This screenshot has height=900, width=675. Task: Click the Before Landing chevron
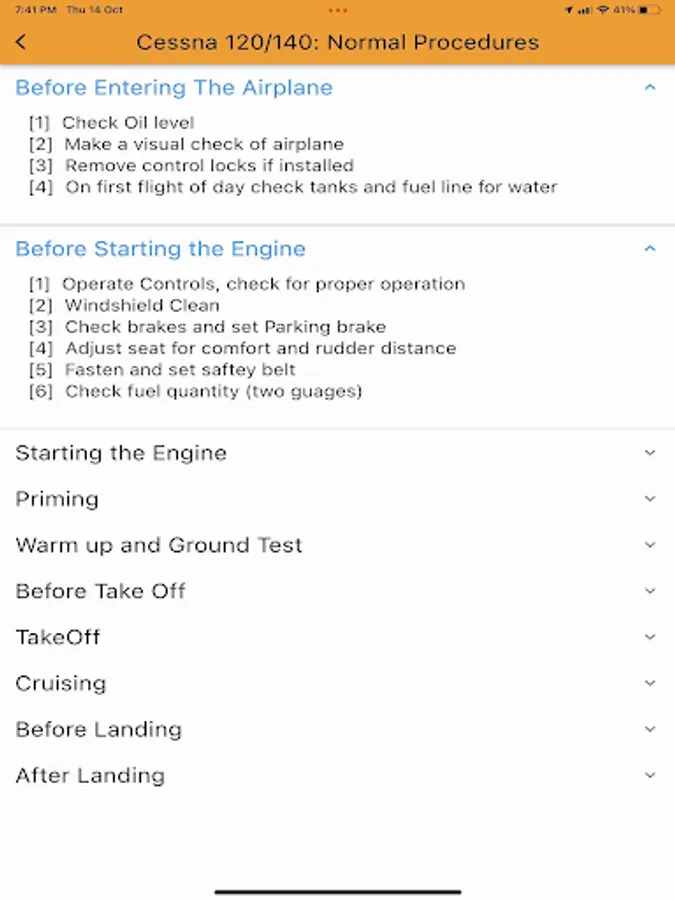pos(650,729)
